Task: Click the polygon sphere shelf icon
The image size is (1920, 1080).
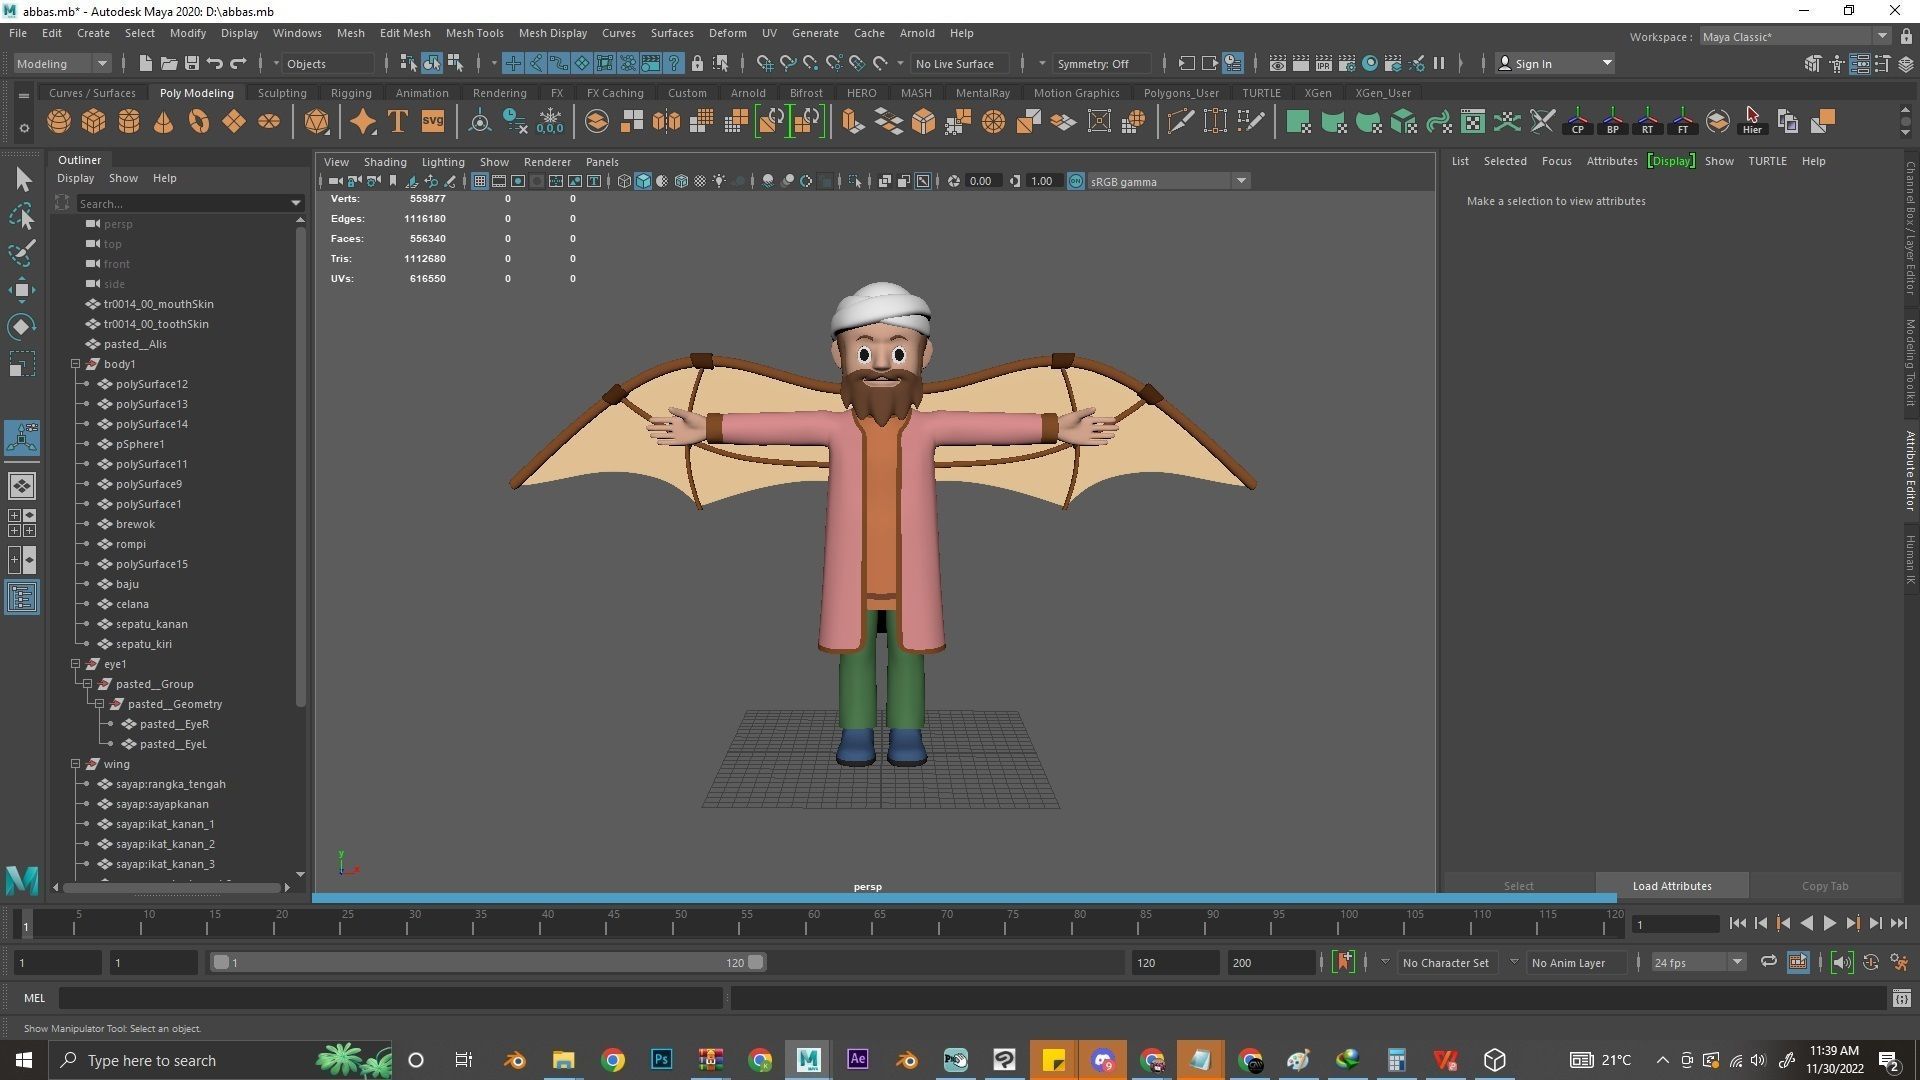Action: [x=59, y=122]
